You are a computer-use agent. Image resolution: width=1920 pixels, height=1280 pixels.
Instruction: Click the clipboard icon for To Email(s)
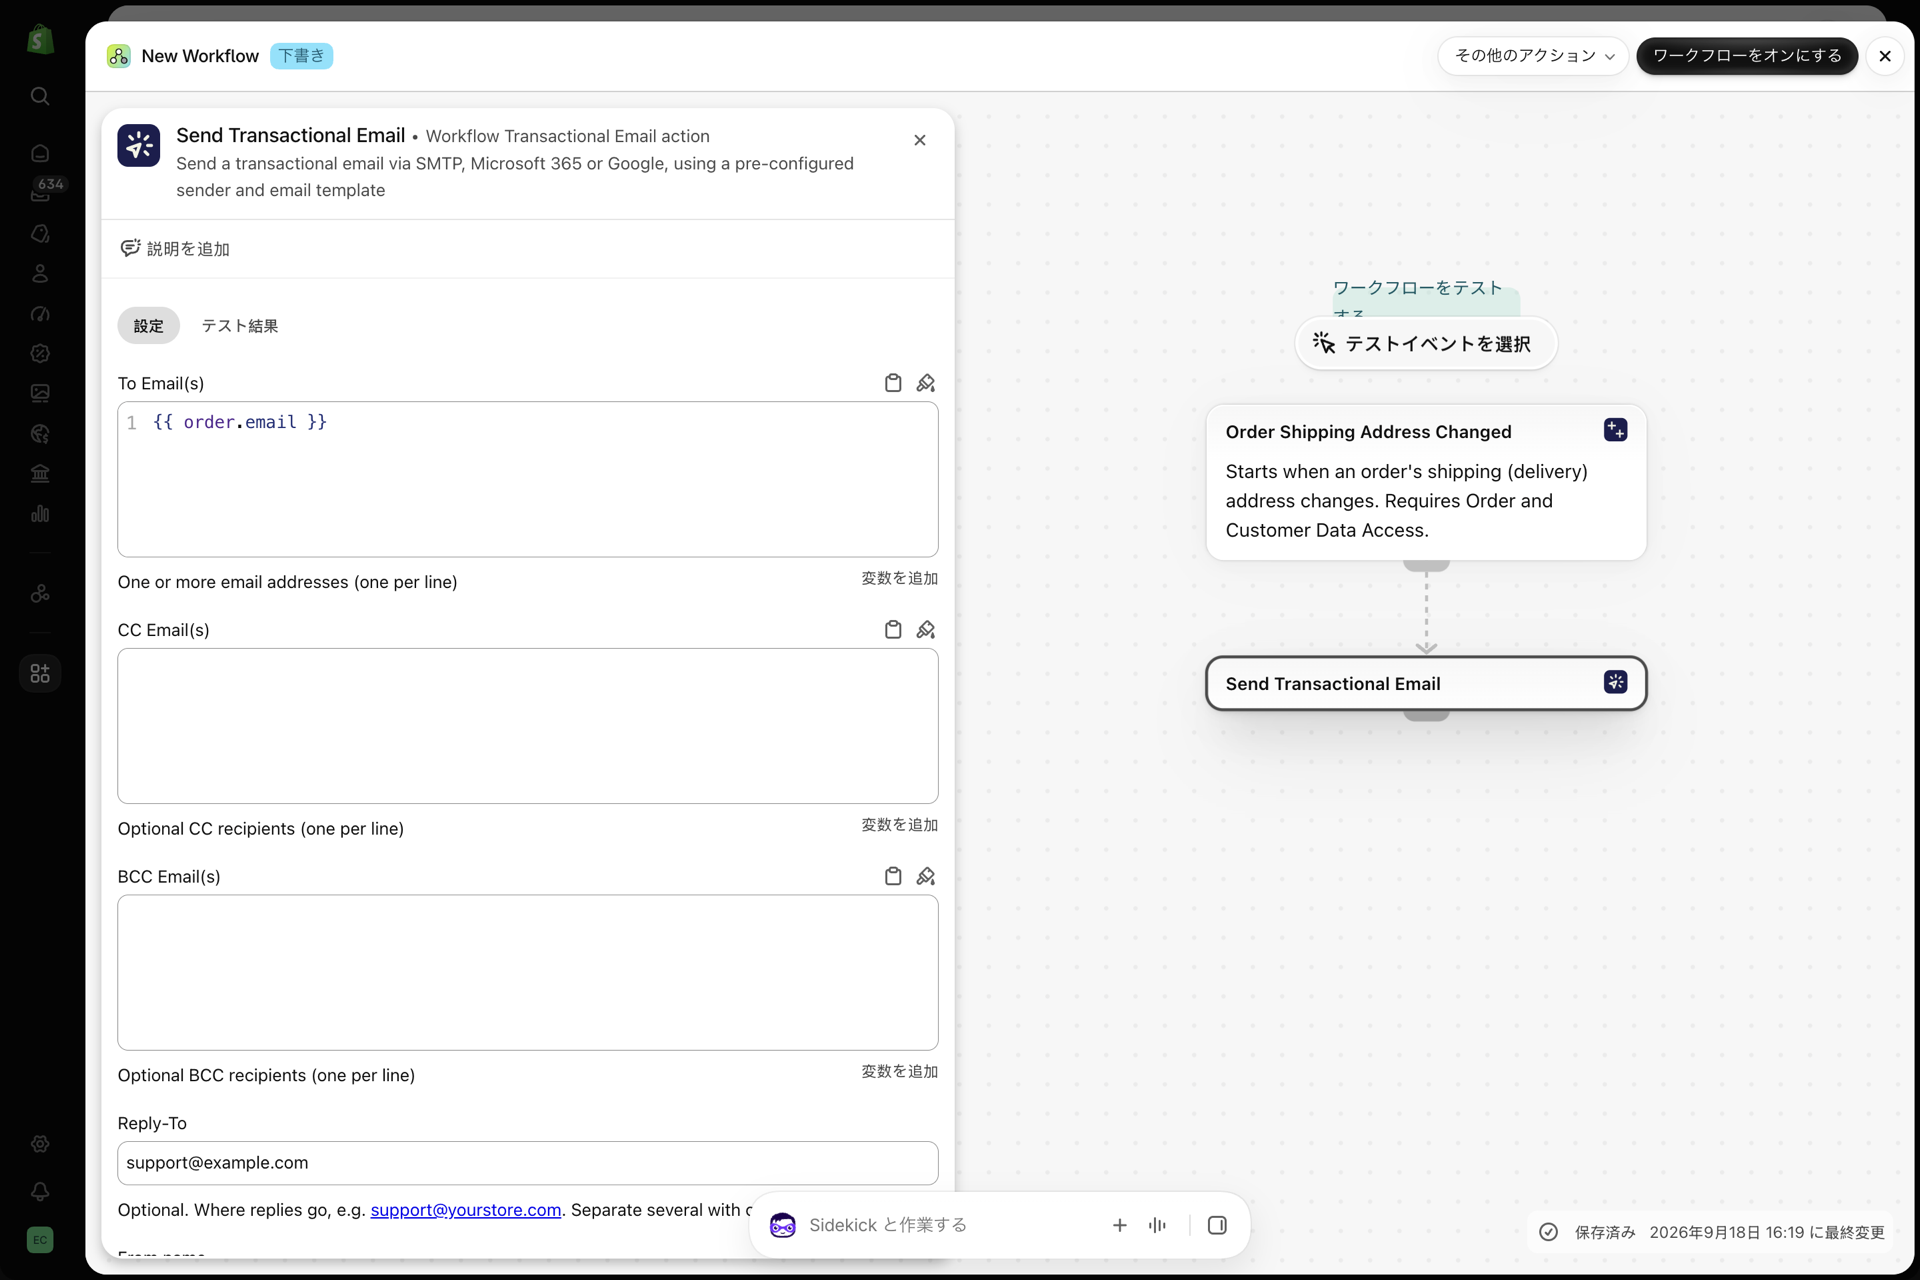893,383
